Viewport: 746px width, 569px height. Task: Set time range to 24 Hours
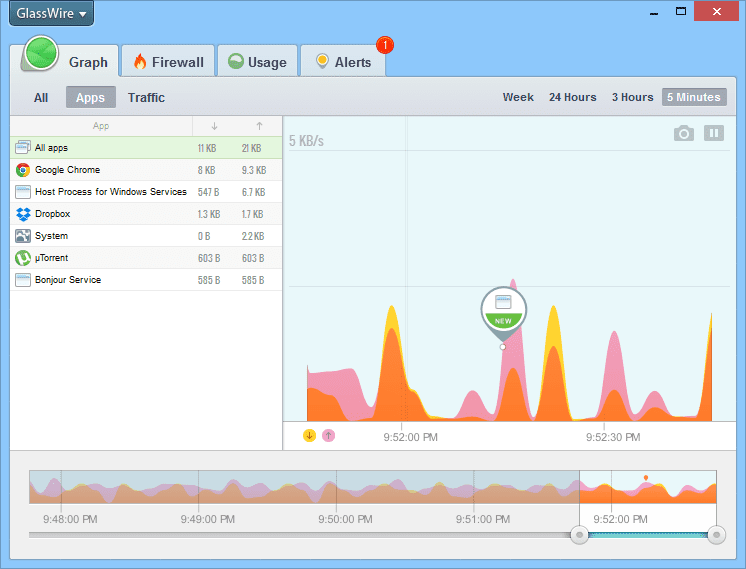click(x=572, y=97)
